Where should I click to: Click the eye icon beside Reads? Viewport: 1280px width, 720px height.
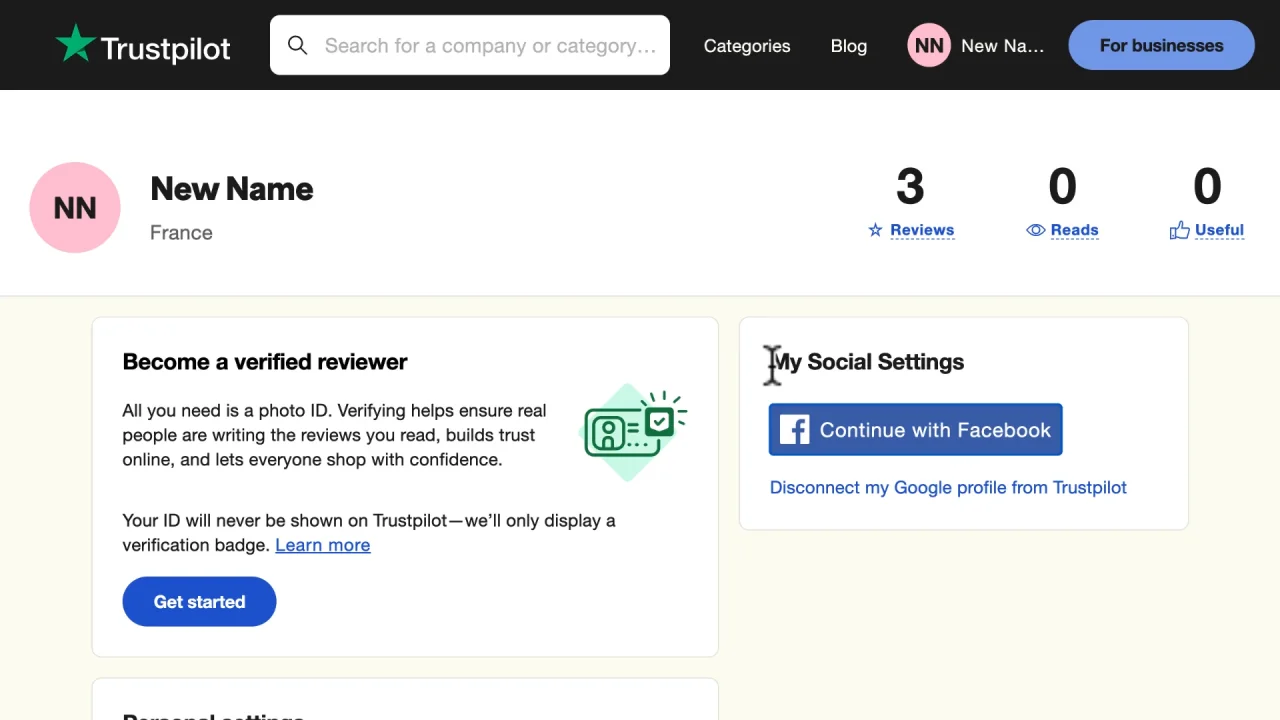pyautogui.click(x=1036, y=230)
